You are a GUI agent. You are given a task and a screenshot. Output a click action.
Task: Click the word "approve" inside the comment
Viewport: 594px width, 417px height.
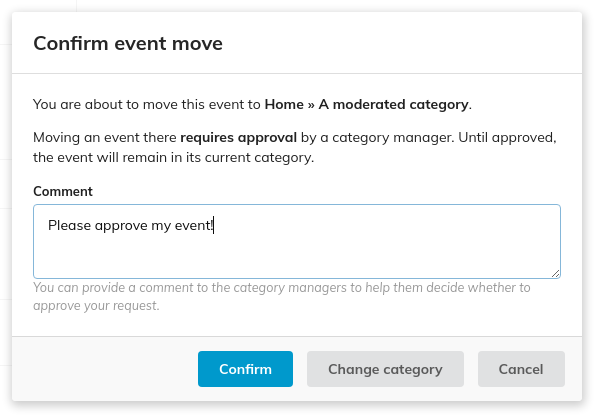pos(121,226)
